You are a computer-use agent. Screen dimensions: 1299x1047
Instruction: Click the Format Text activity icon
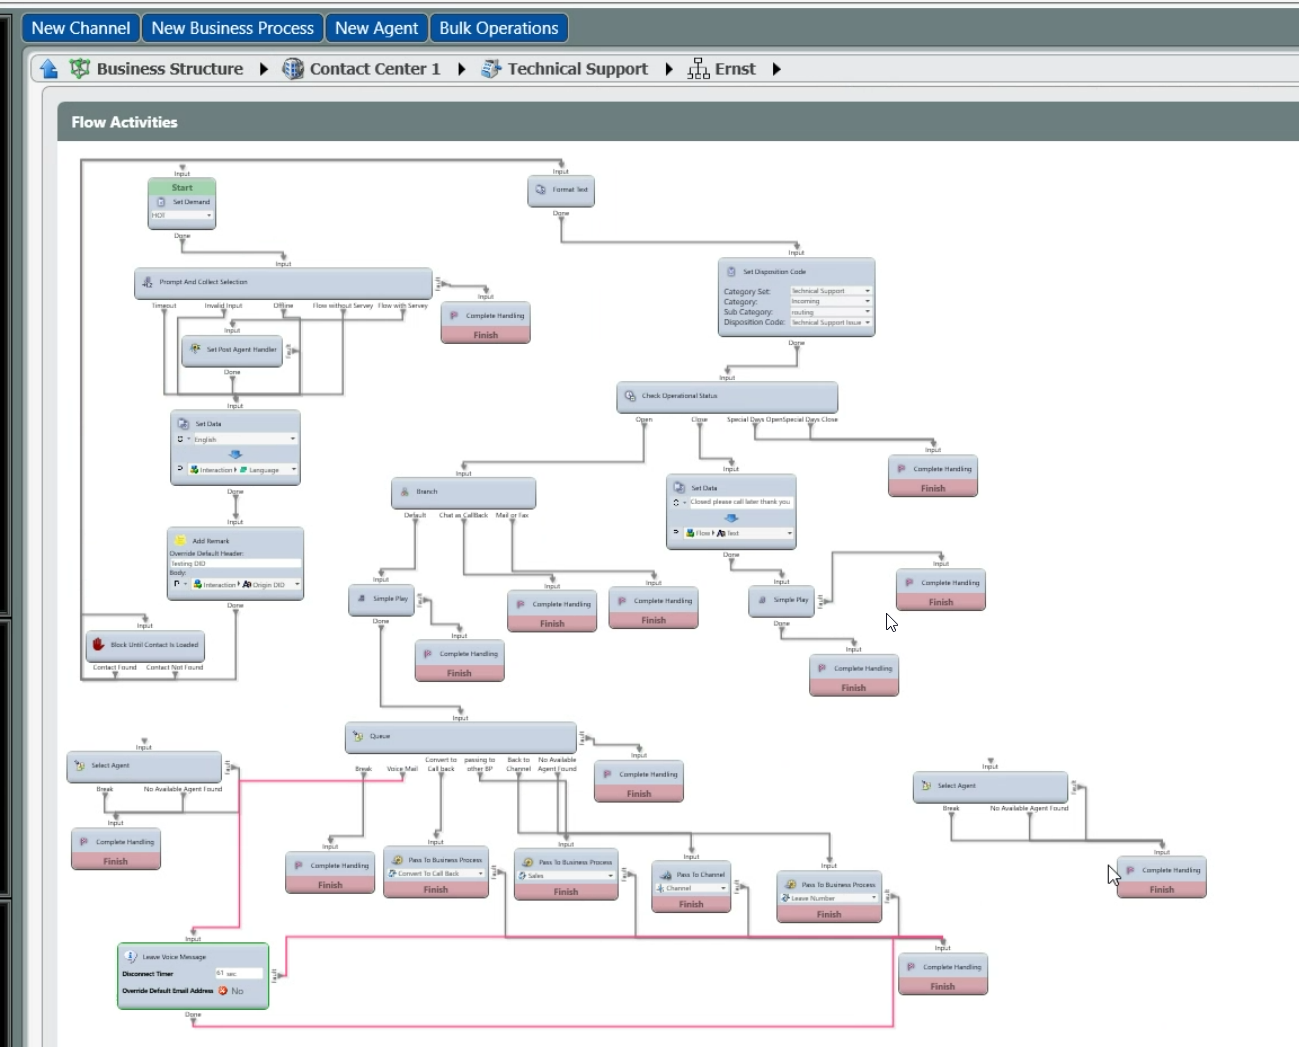tap(541, 189)
